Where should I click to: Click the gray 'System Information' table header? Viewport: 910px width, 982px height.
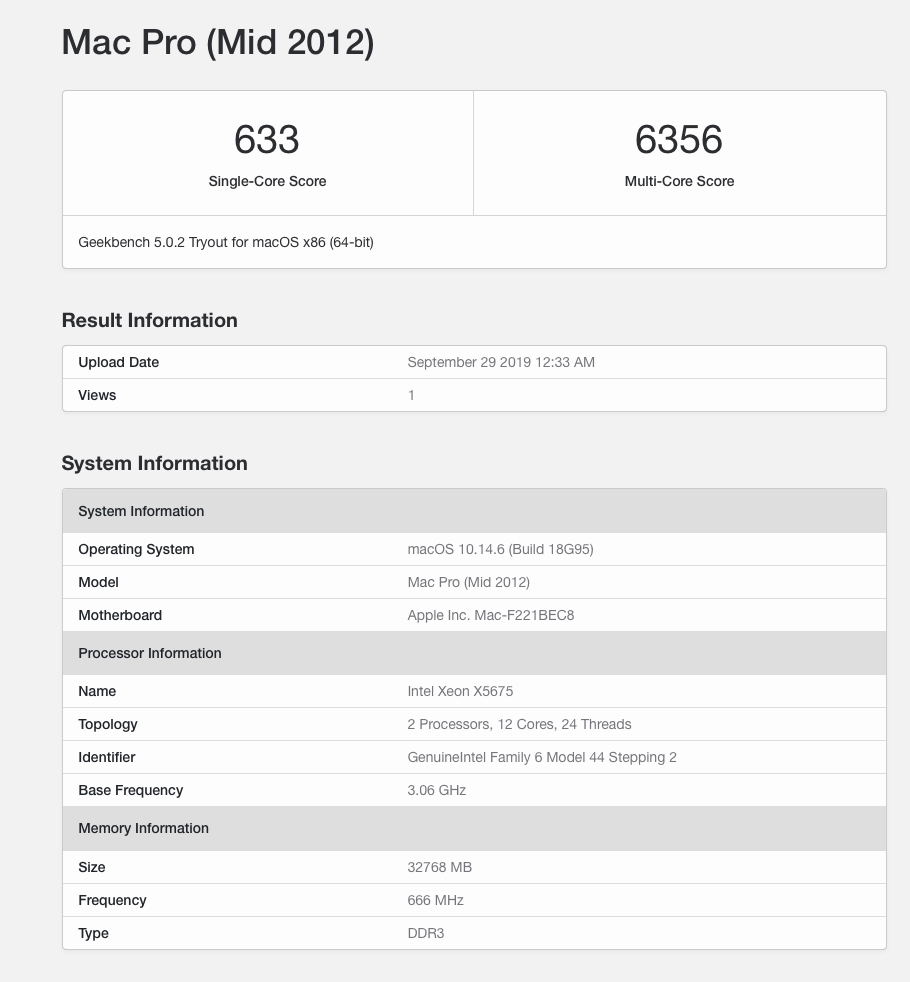point(474,511)
